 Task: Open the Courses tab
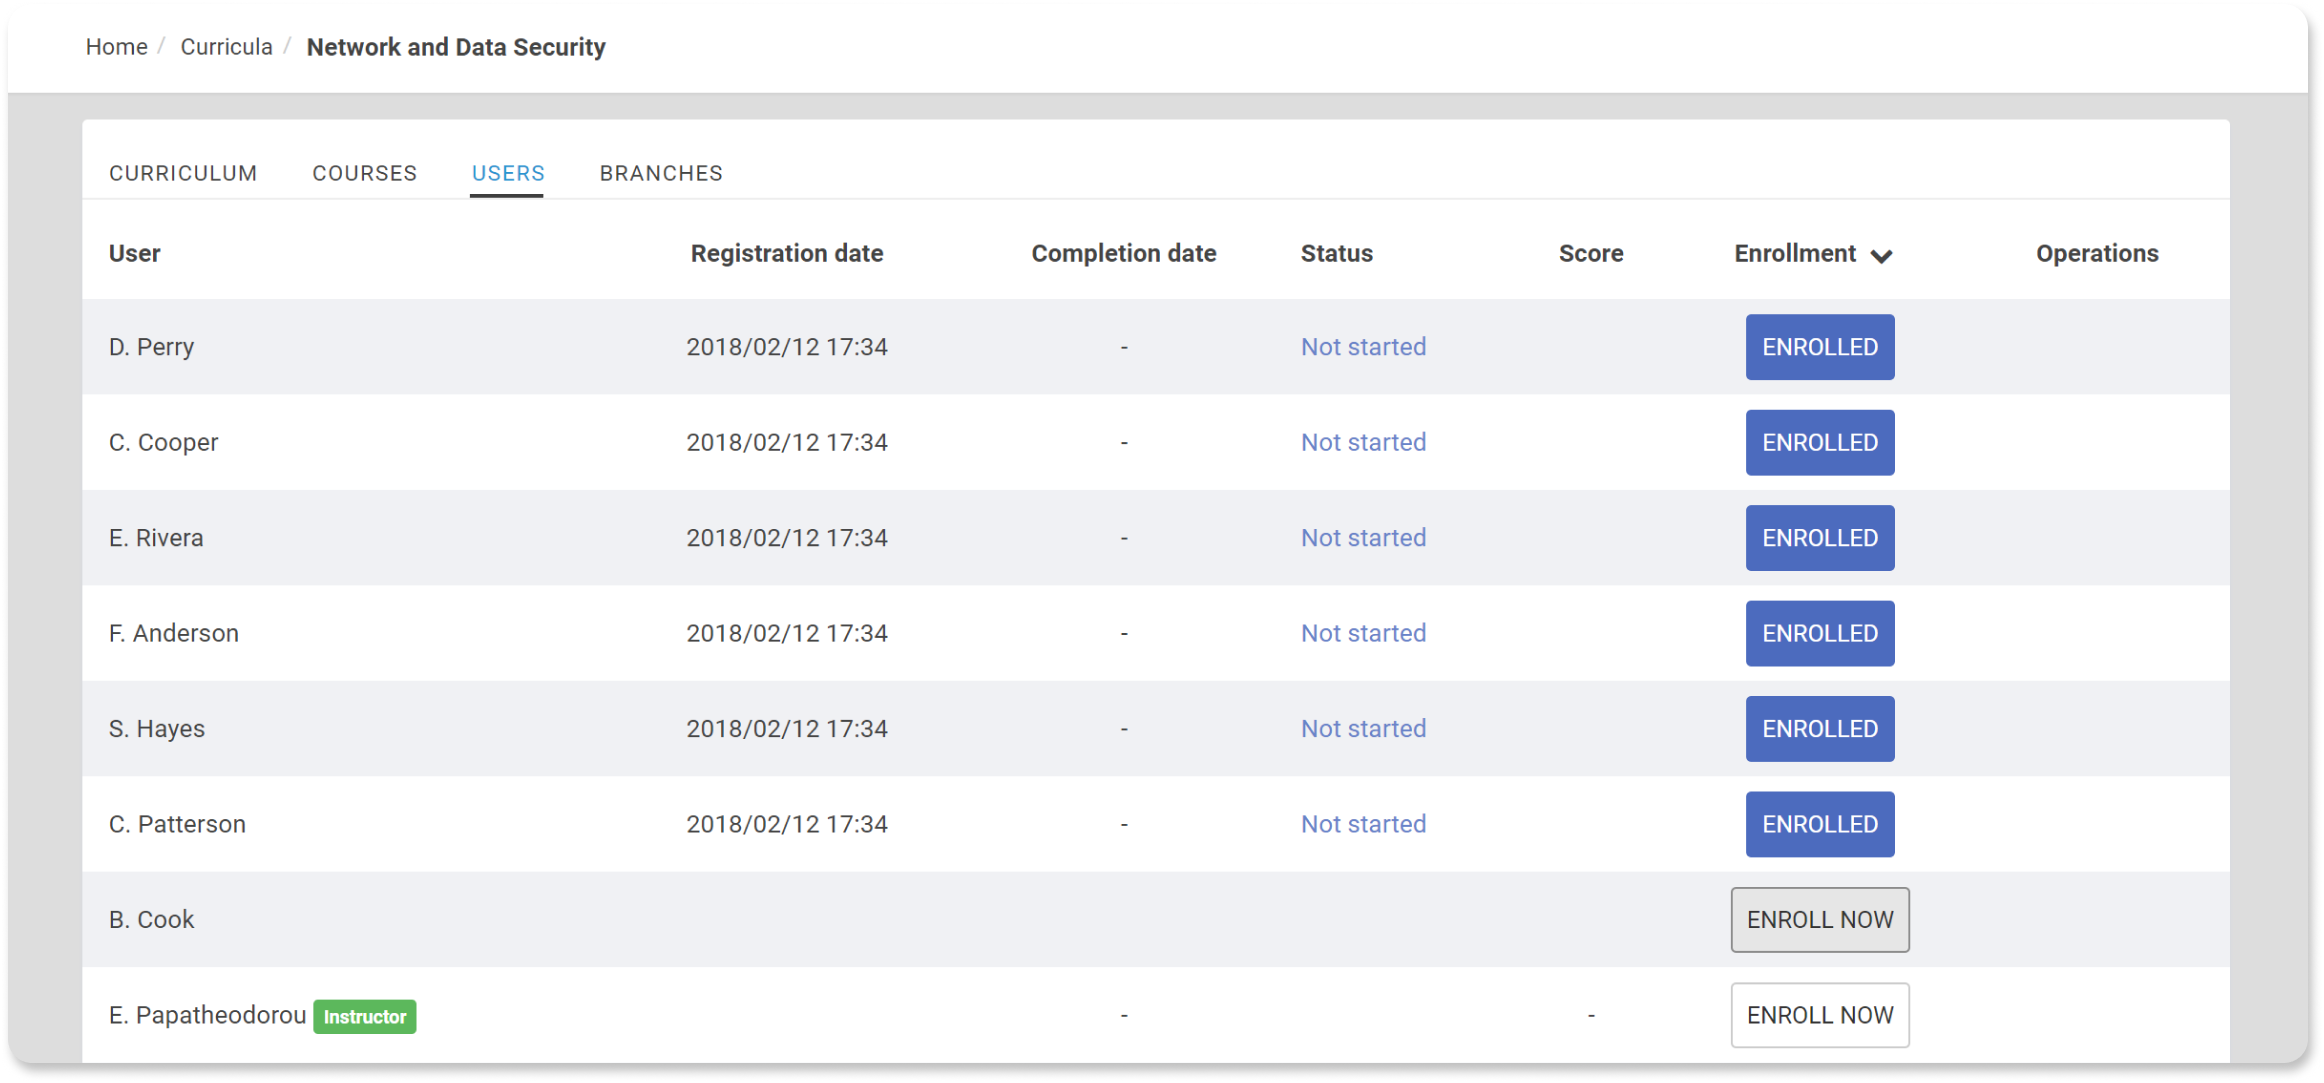click(364, 173)
